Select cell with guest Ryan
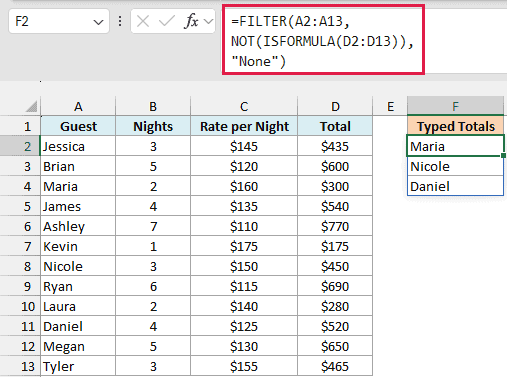 (x=78, y=286)
